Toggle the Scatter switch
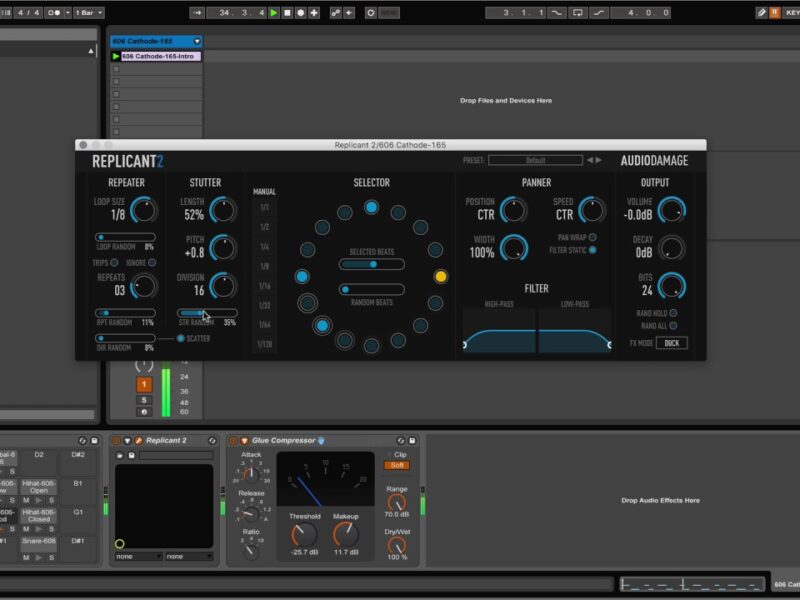800x600 pixels. pyautogui.click(x=180, y=338)
